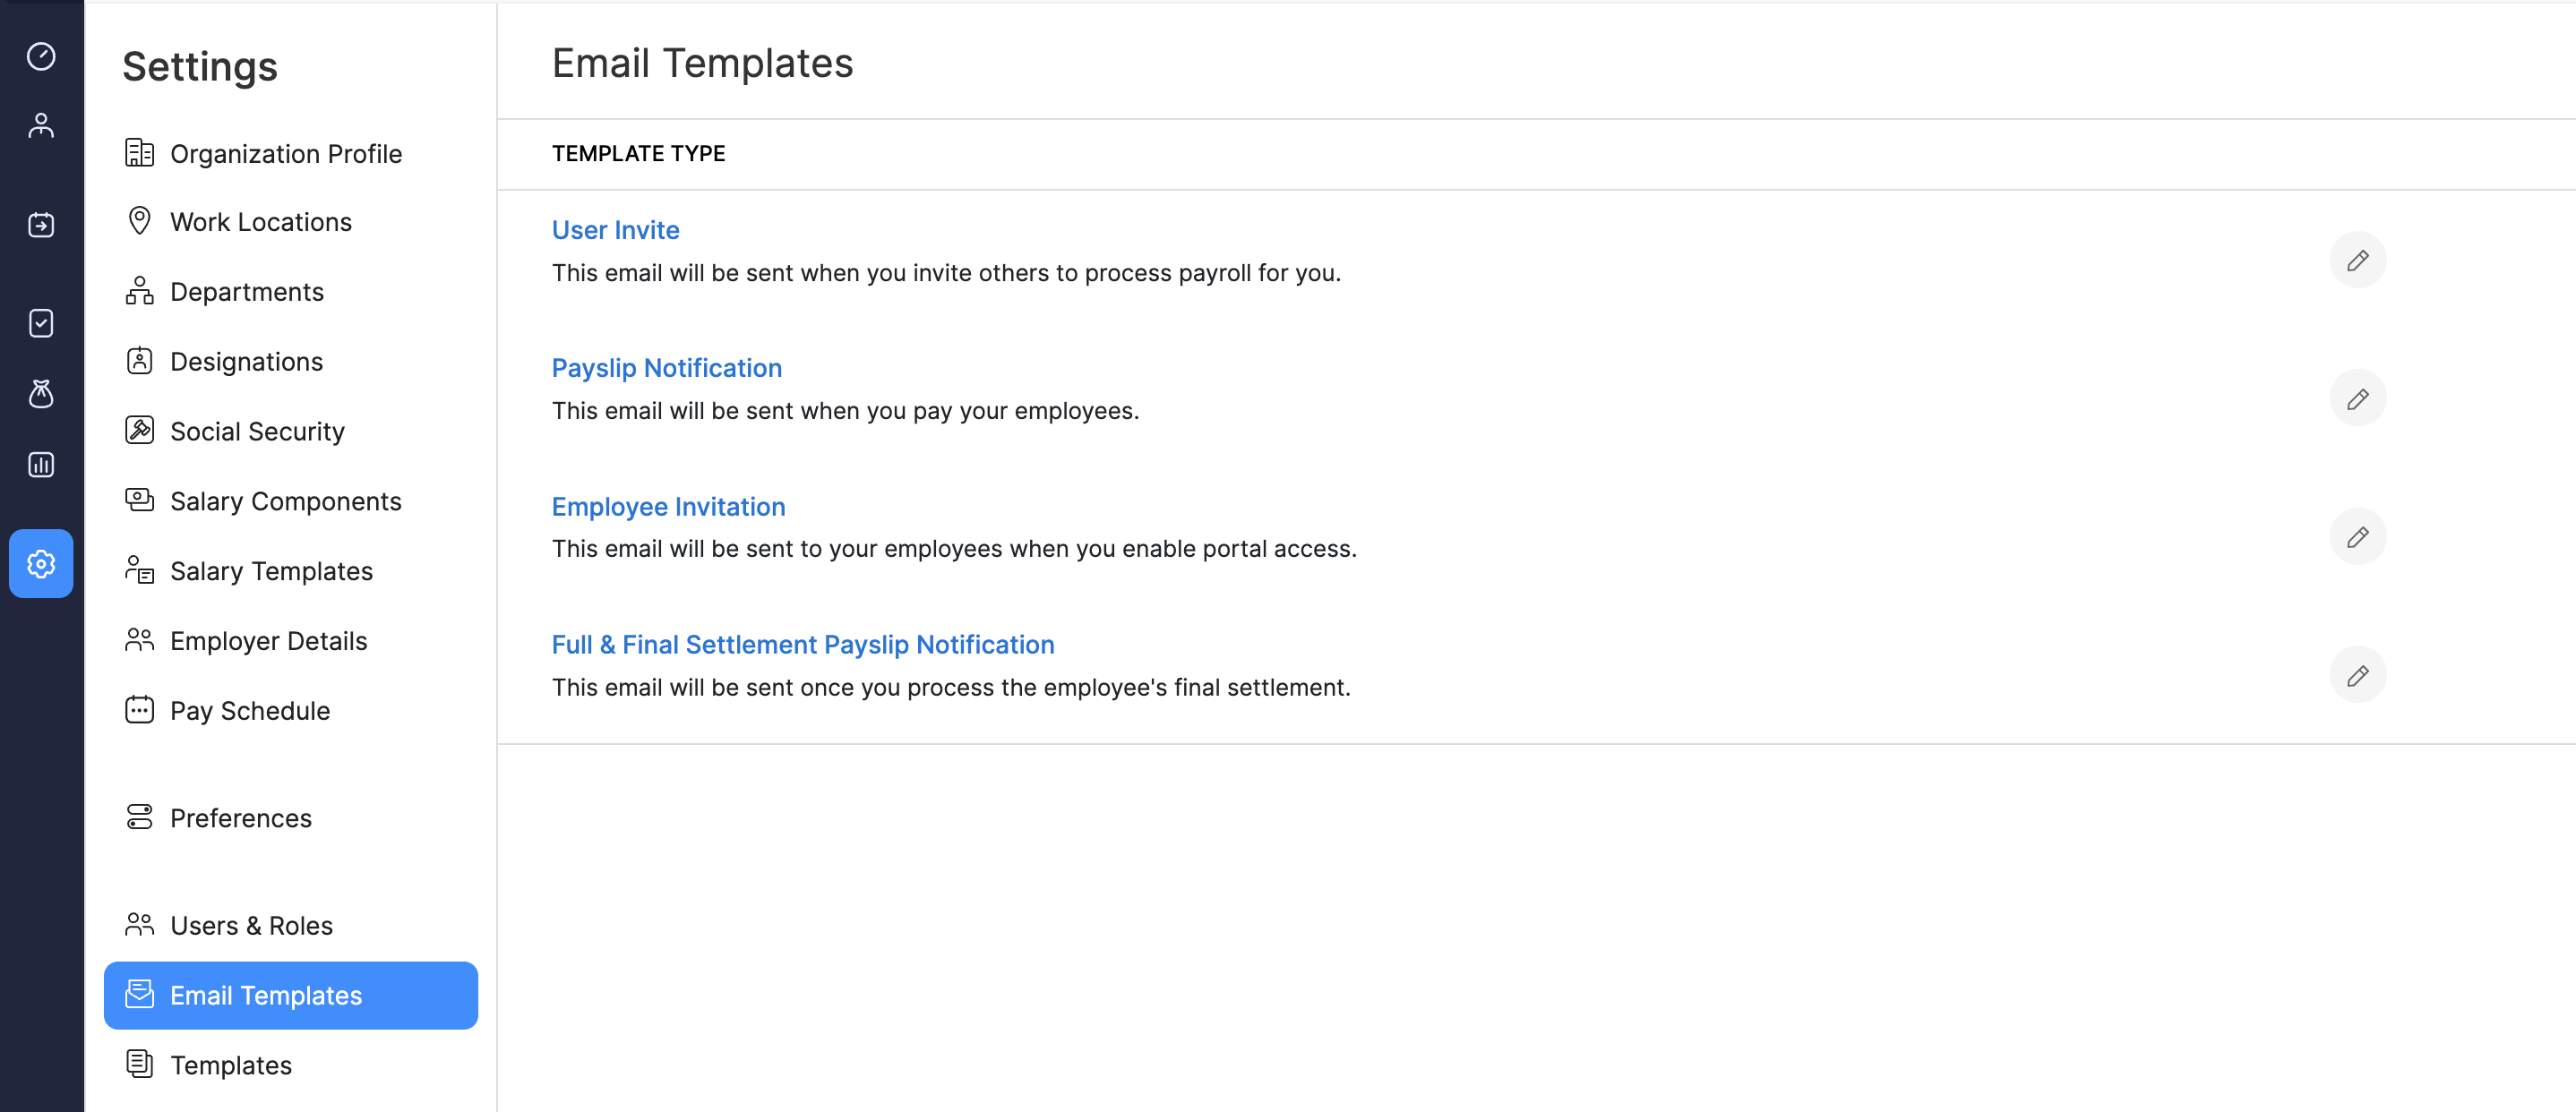The image size is (2576, 1112).
Task: Edit the Full & Final Settlement template
Action: 2357,674
